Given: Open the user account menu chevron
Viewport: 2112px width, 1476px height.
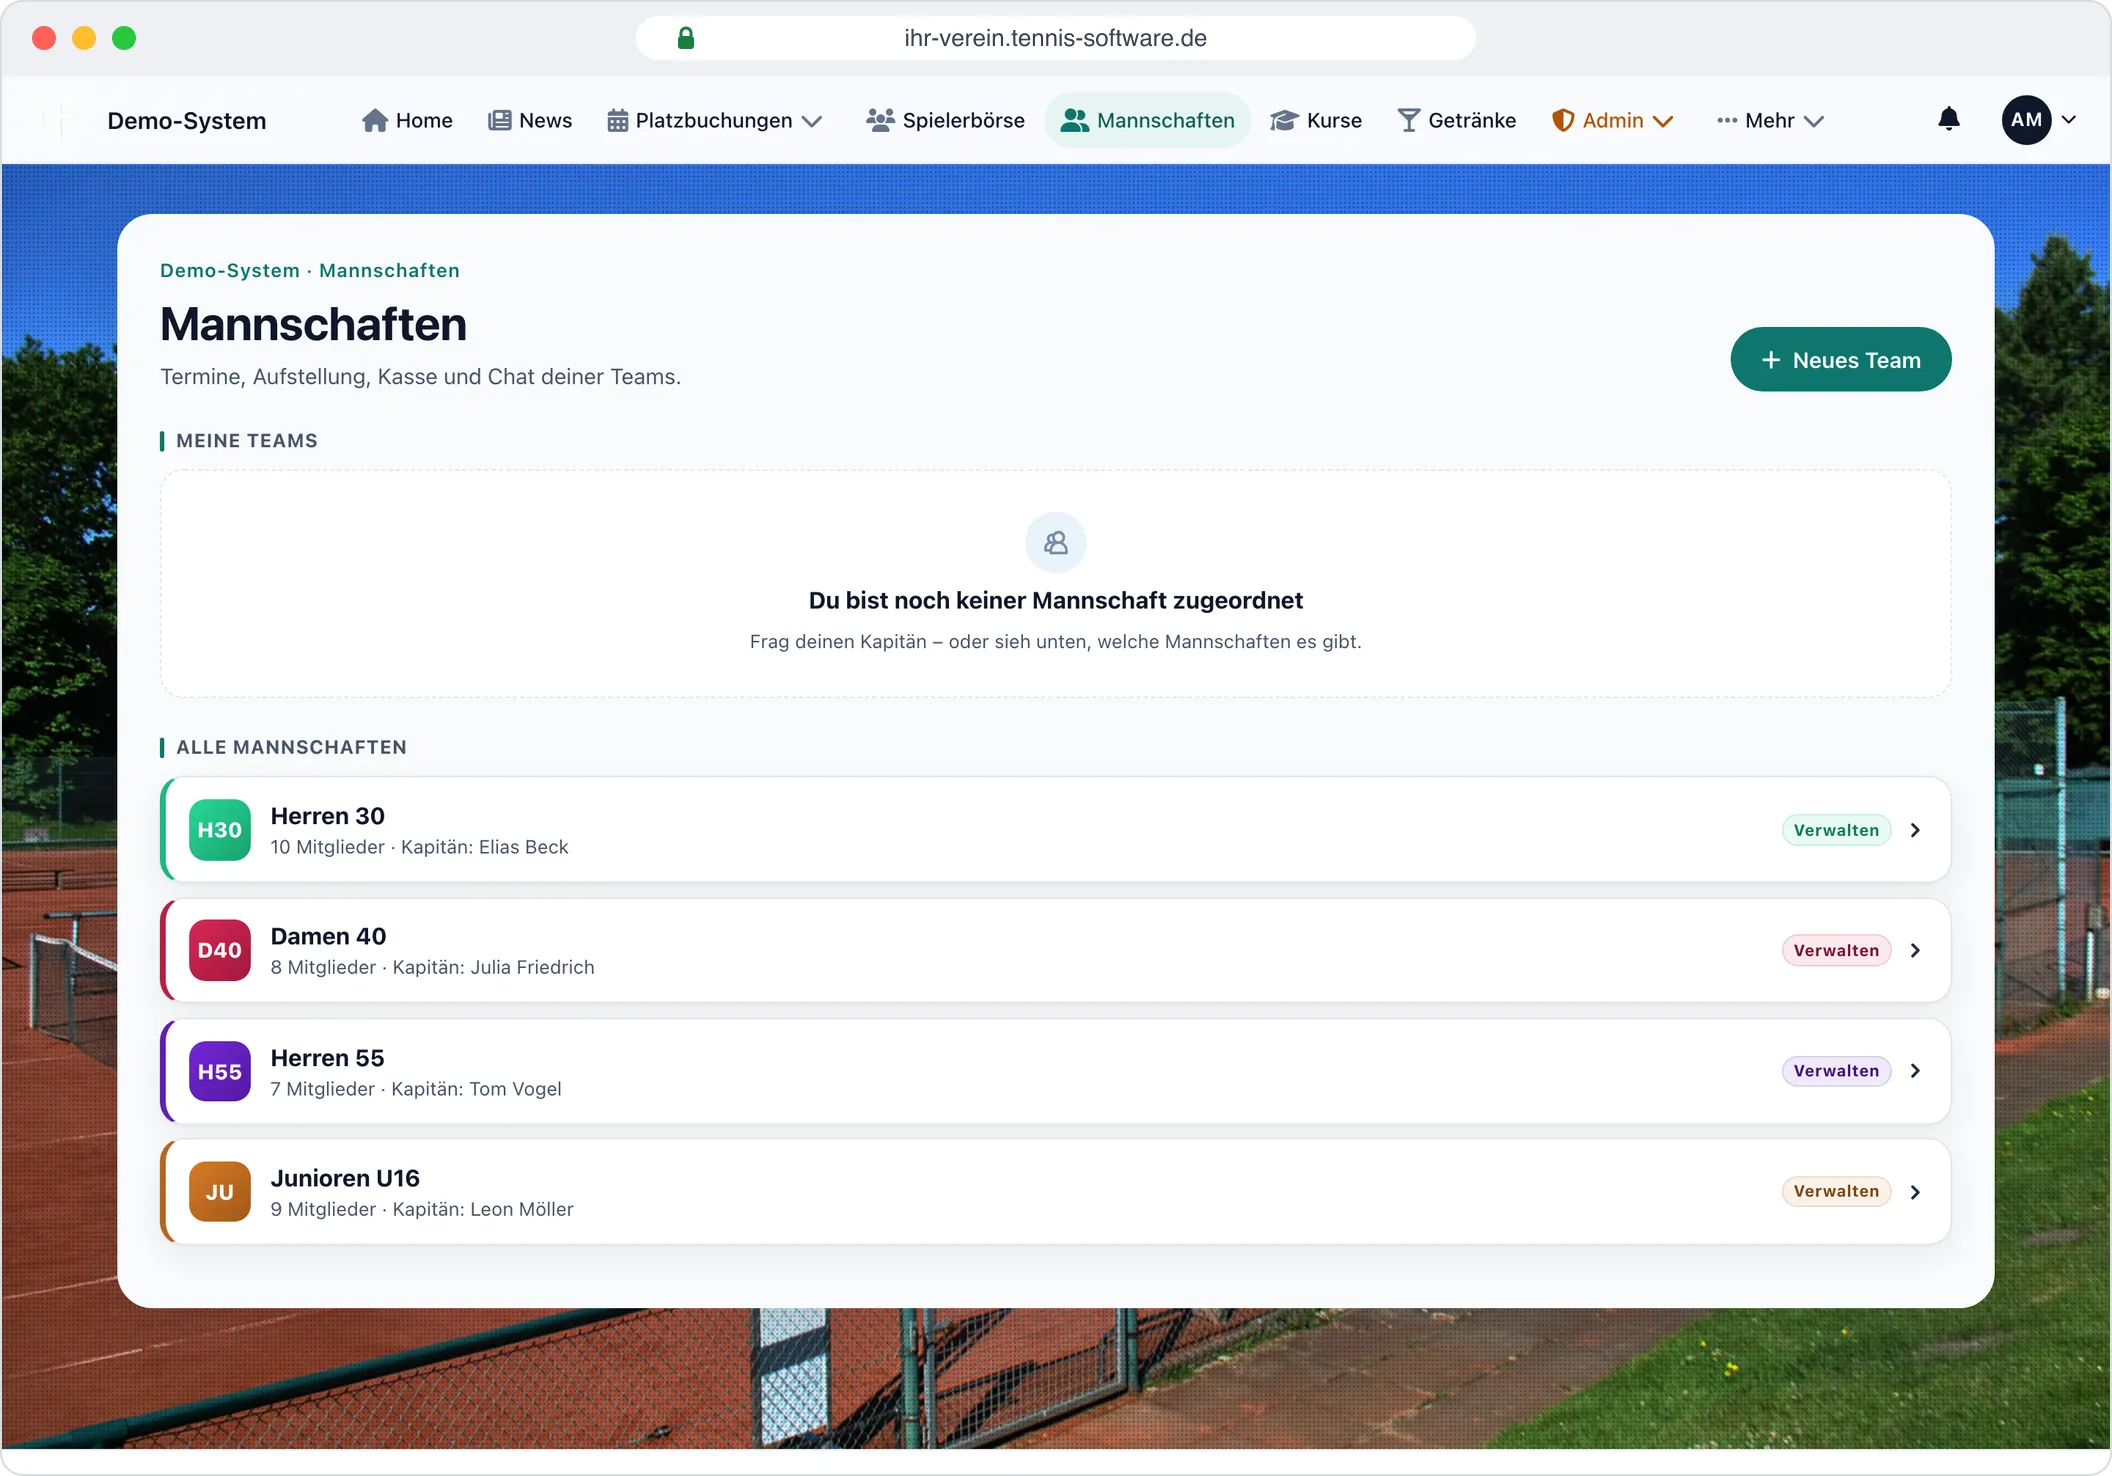Looking at the screenshot, I should click(x=2069, y=120).
